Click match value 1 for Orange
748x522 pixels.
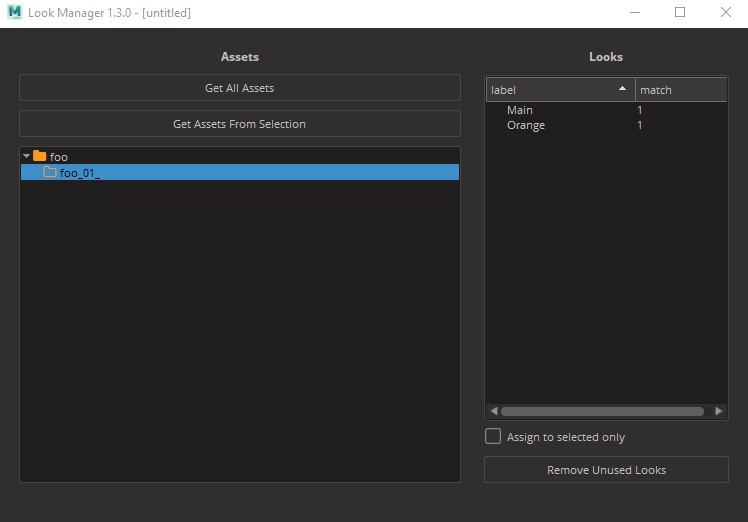(640, 125)
